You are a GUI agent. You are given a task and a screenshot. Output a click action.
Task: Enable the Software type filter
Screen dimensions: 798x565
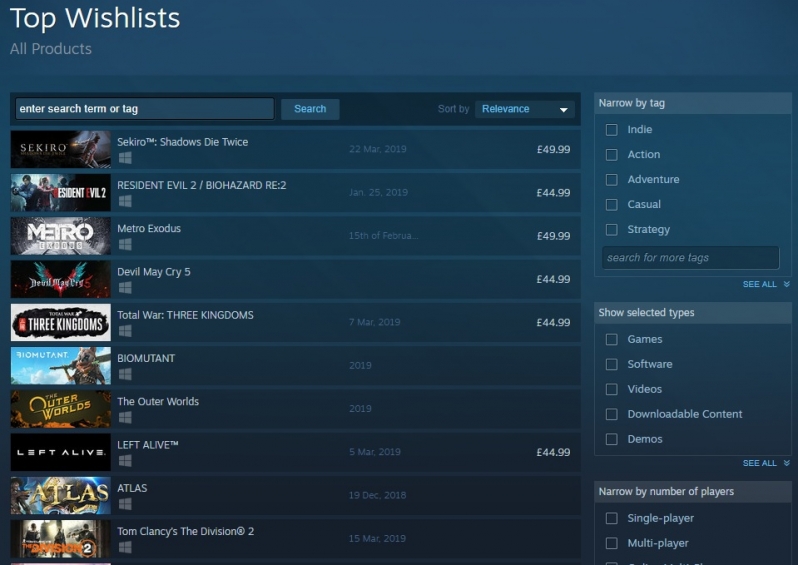point(612,364)
